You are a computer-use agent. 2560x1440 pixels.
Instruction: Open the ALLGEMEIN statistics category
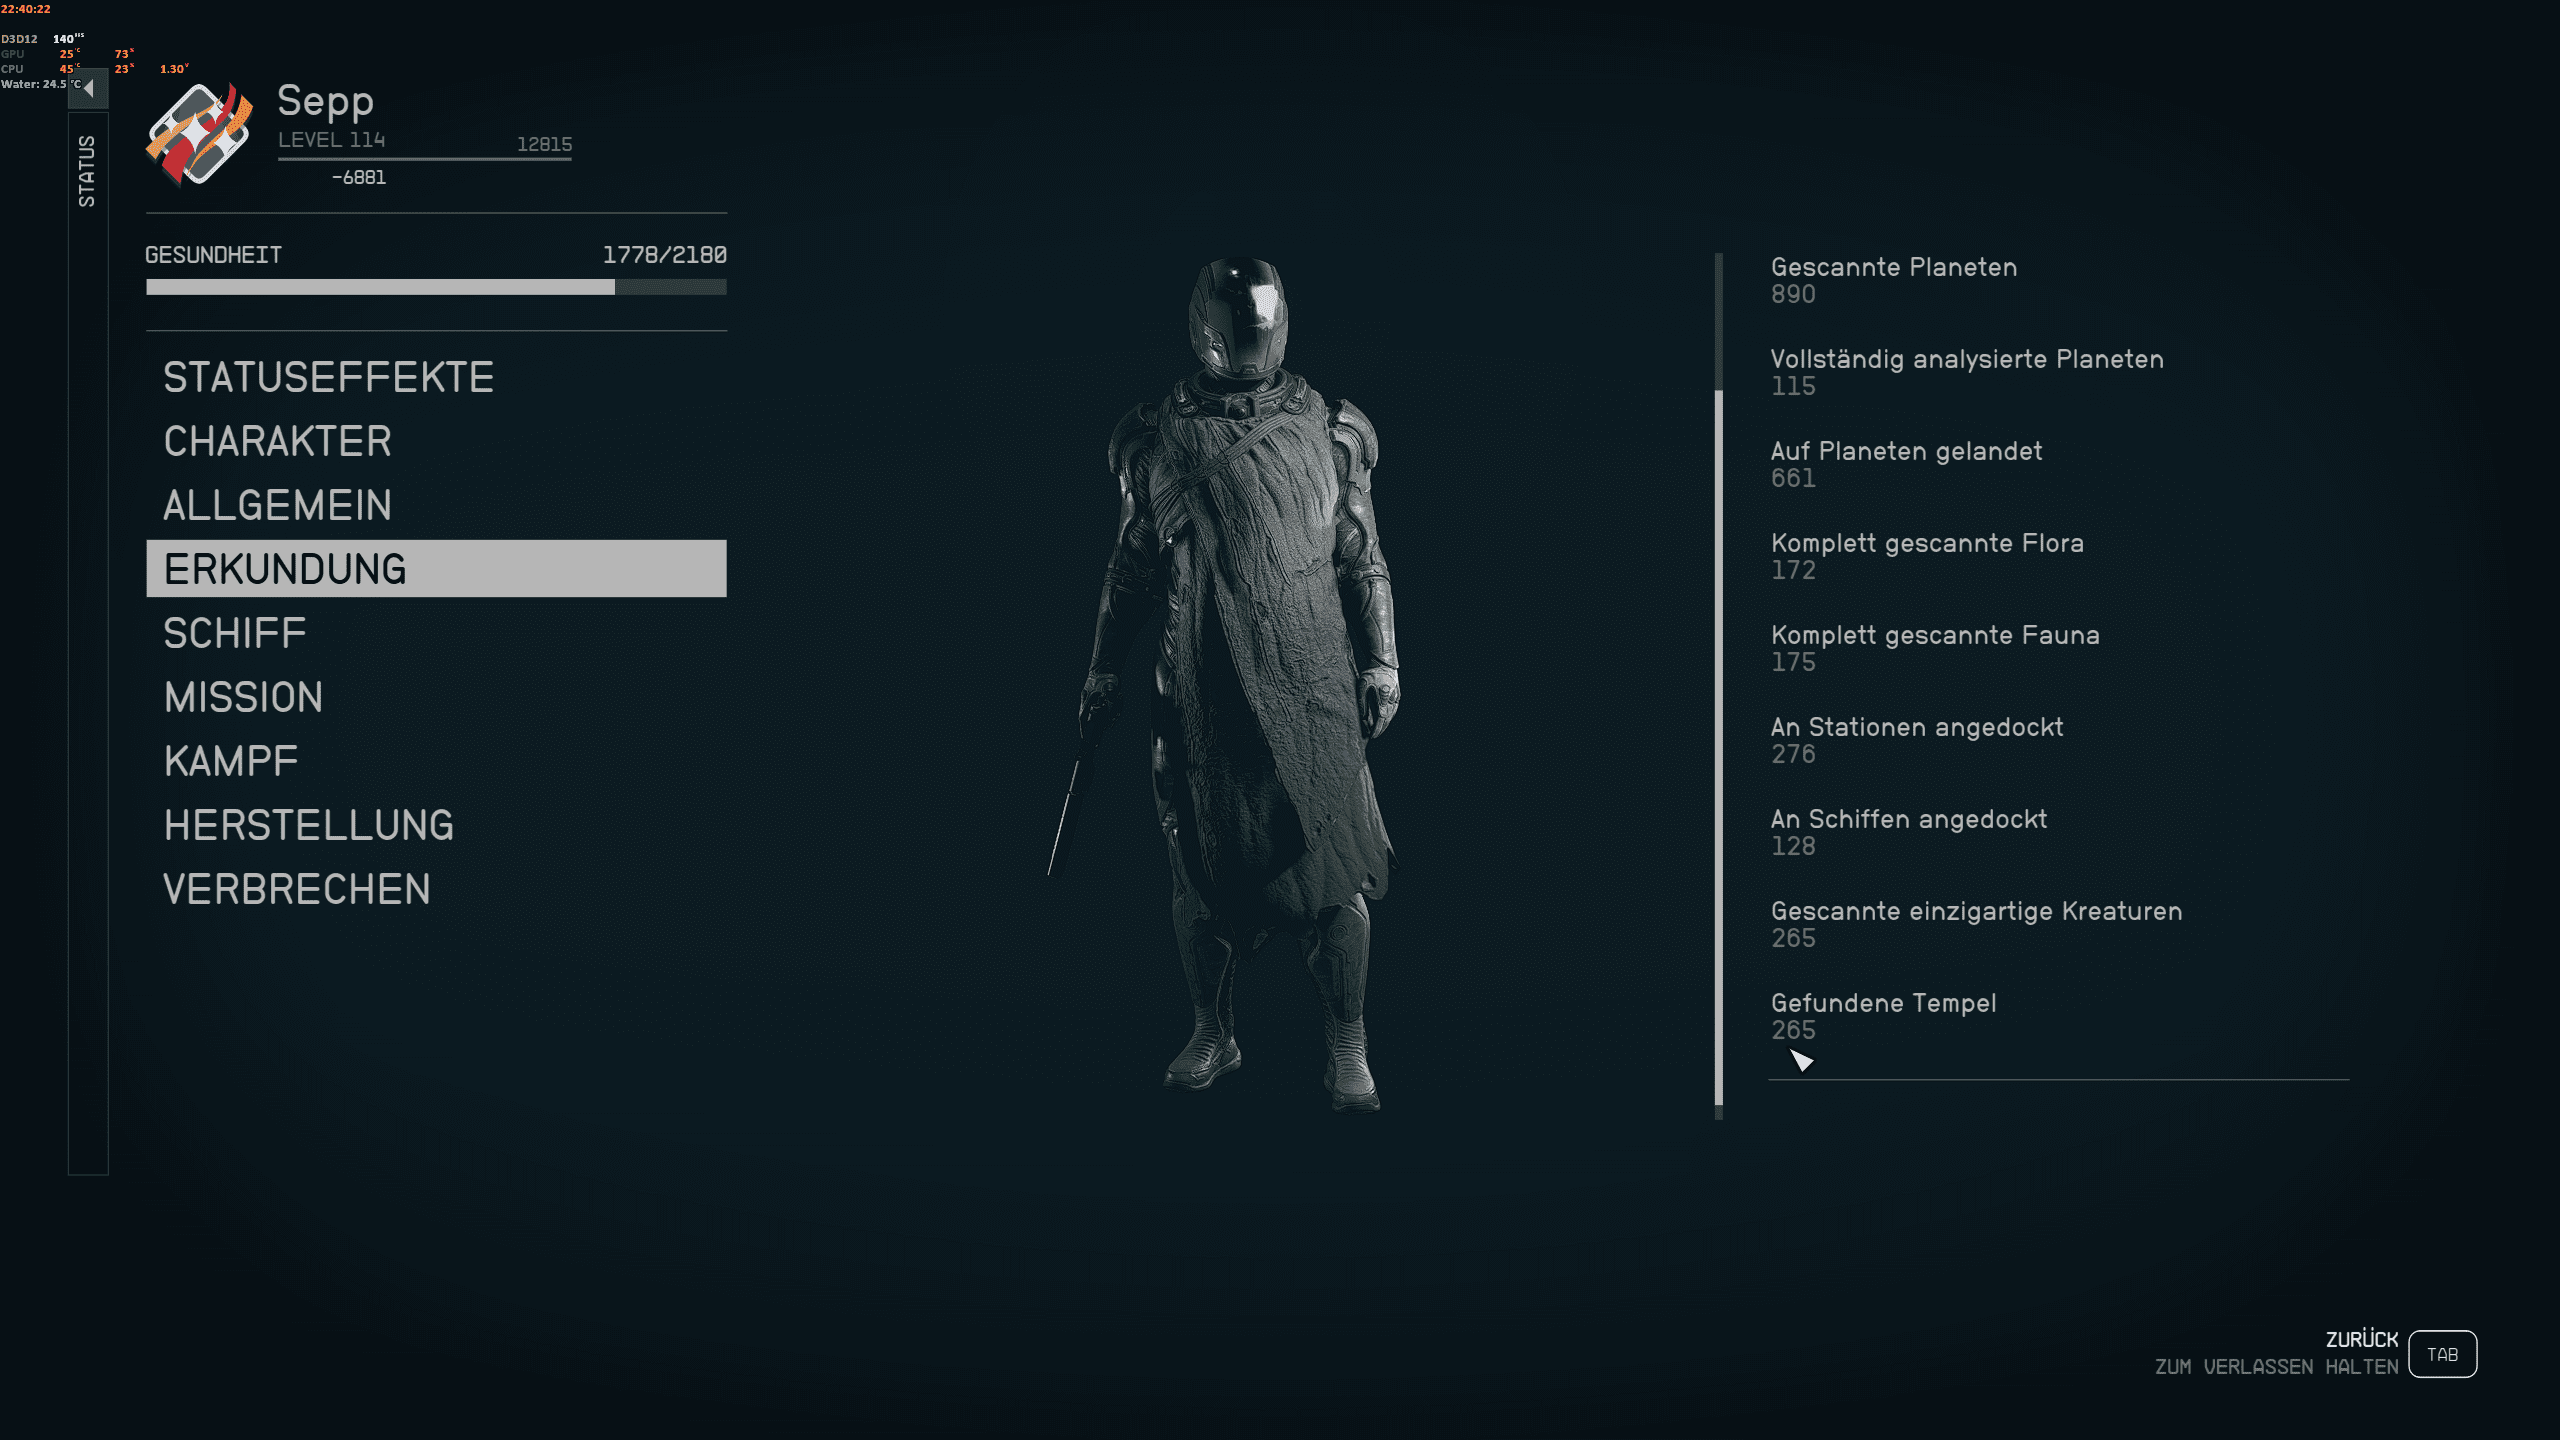(436, 505)
